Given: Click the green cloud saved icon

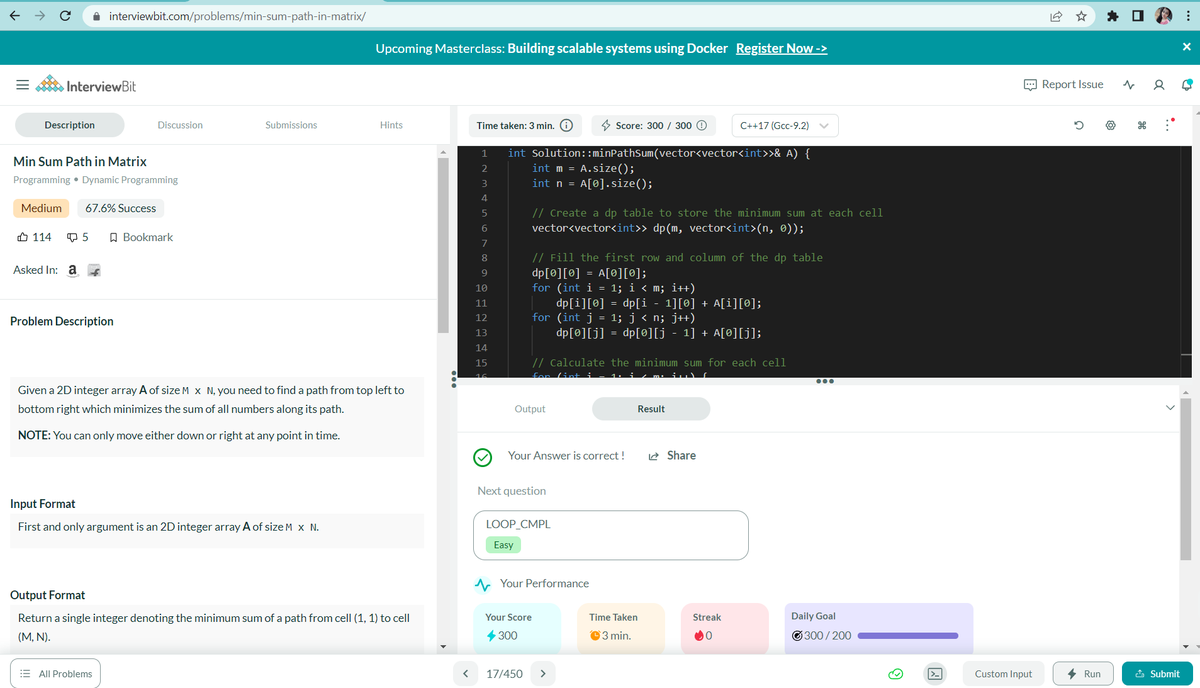Looking at the screenshot, I should 898,674.
